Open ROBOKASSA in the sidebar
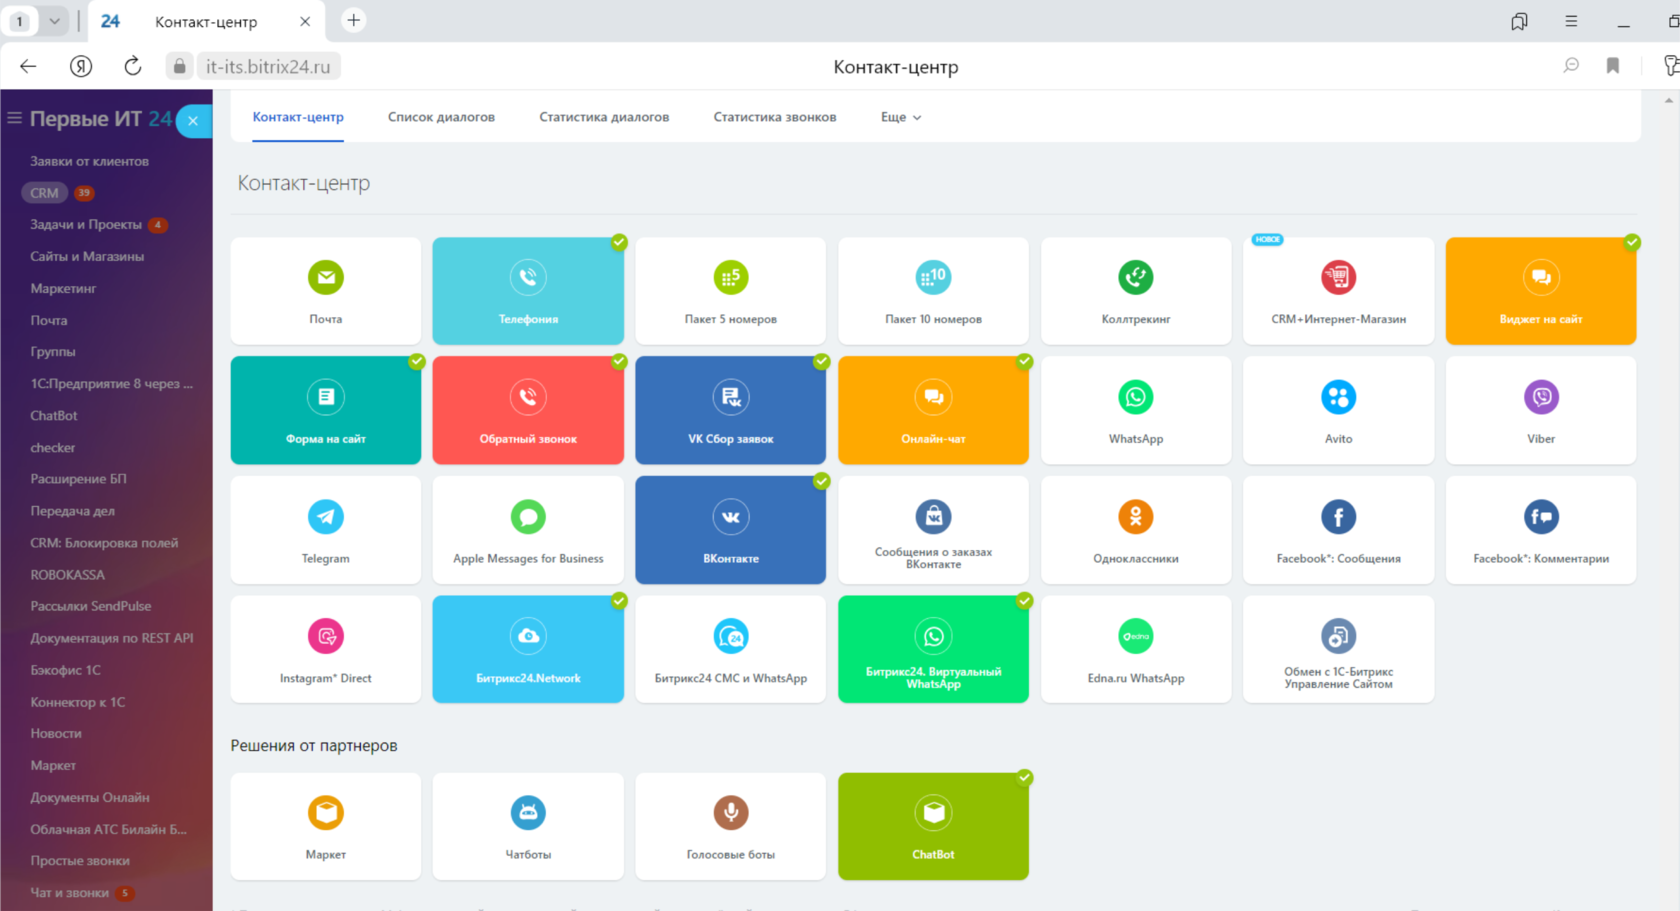1680x911 pixels. coord(67,575)
